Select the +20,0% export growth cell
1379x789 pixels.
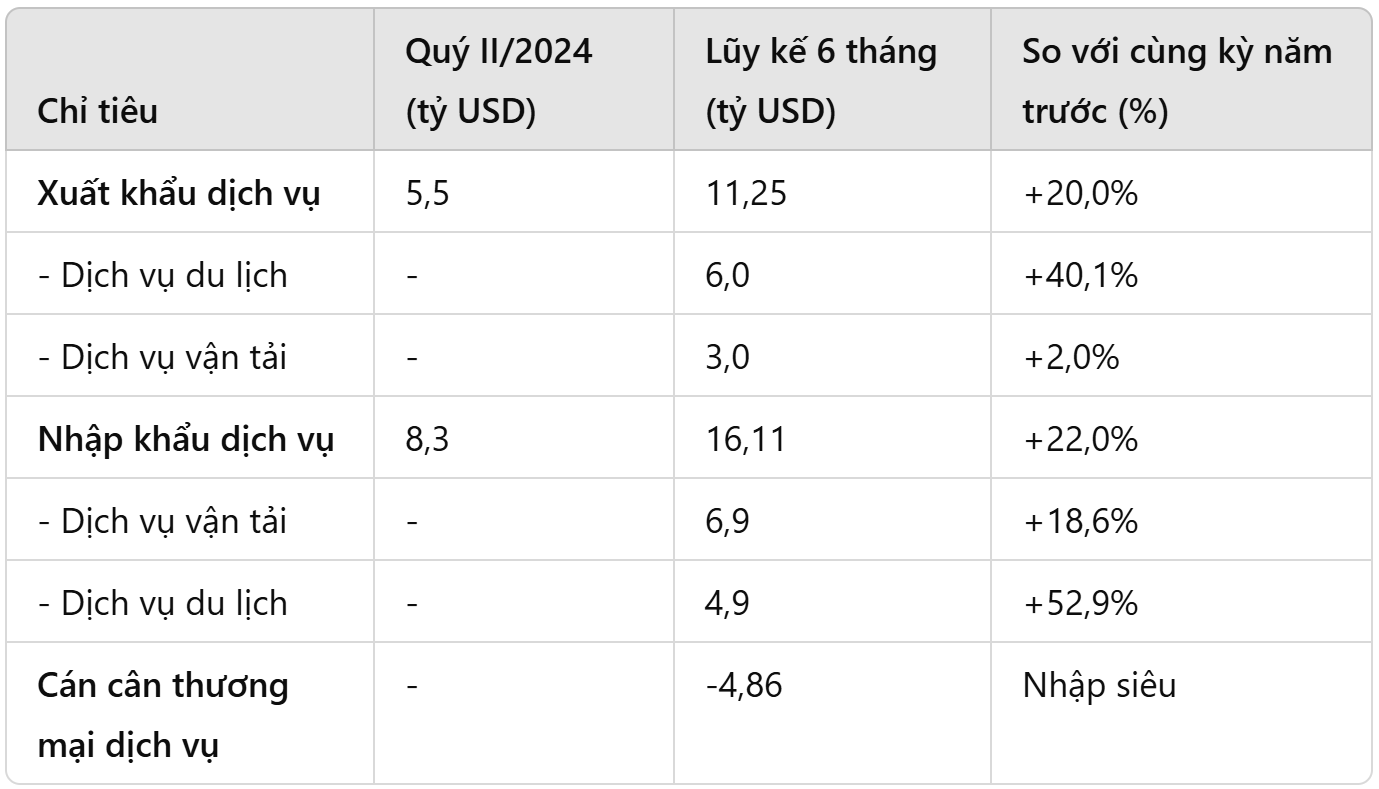1080,193
